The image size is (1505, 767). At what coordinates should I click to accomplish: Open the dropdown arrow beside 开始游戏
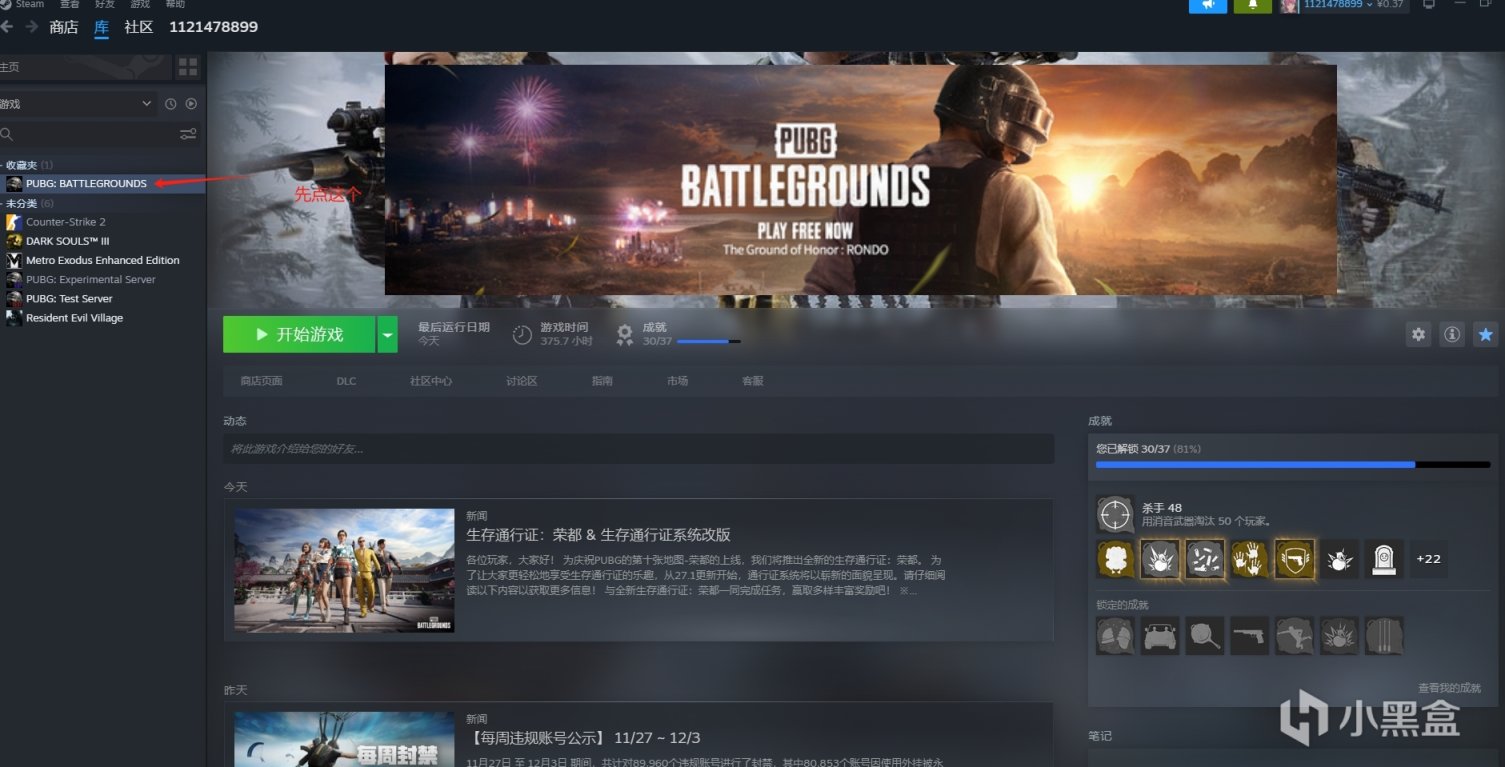387,334
